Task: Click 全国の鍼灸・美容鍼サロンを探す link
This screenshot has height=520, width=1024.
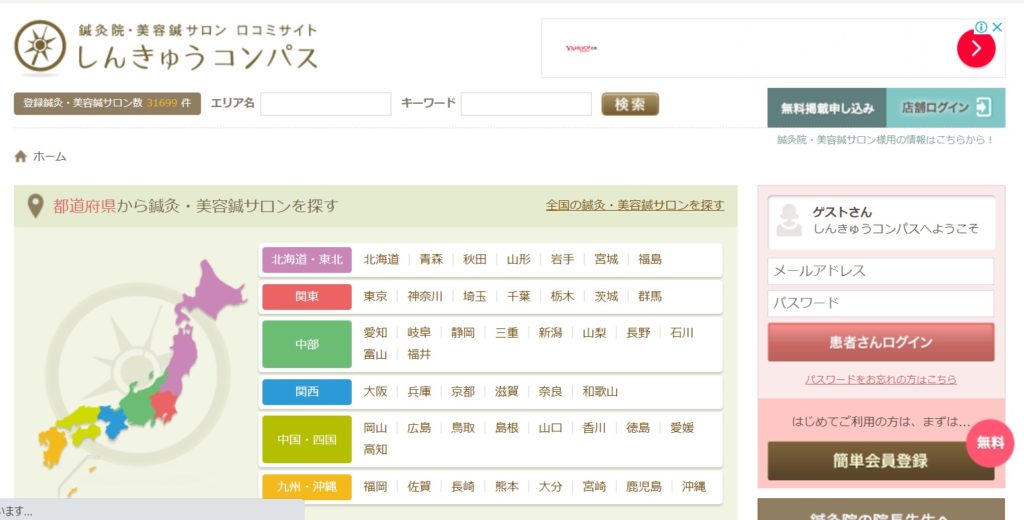Action: click(x=634, y=205)
